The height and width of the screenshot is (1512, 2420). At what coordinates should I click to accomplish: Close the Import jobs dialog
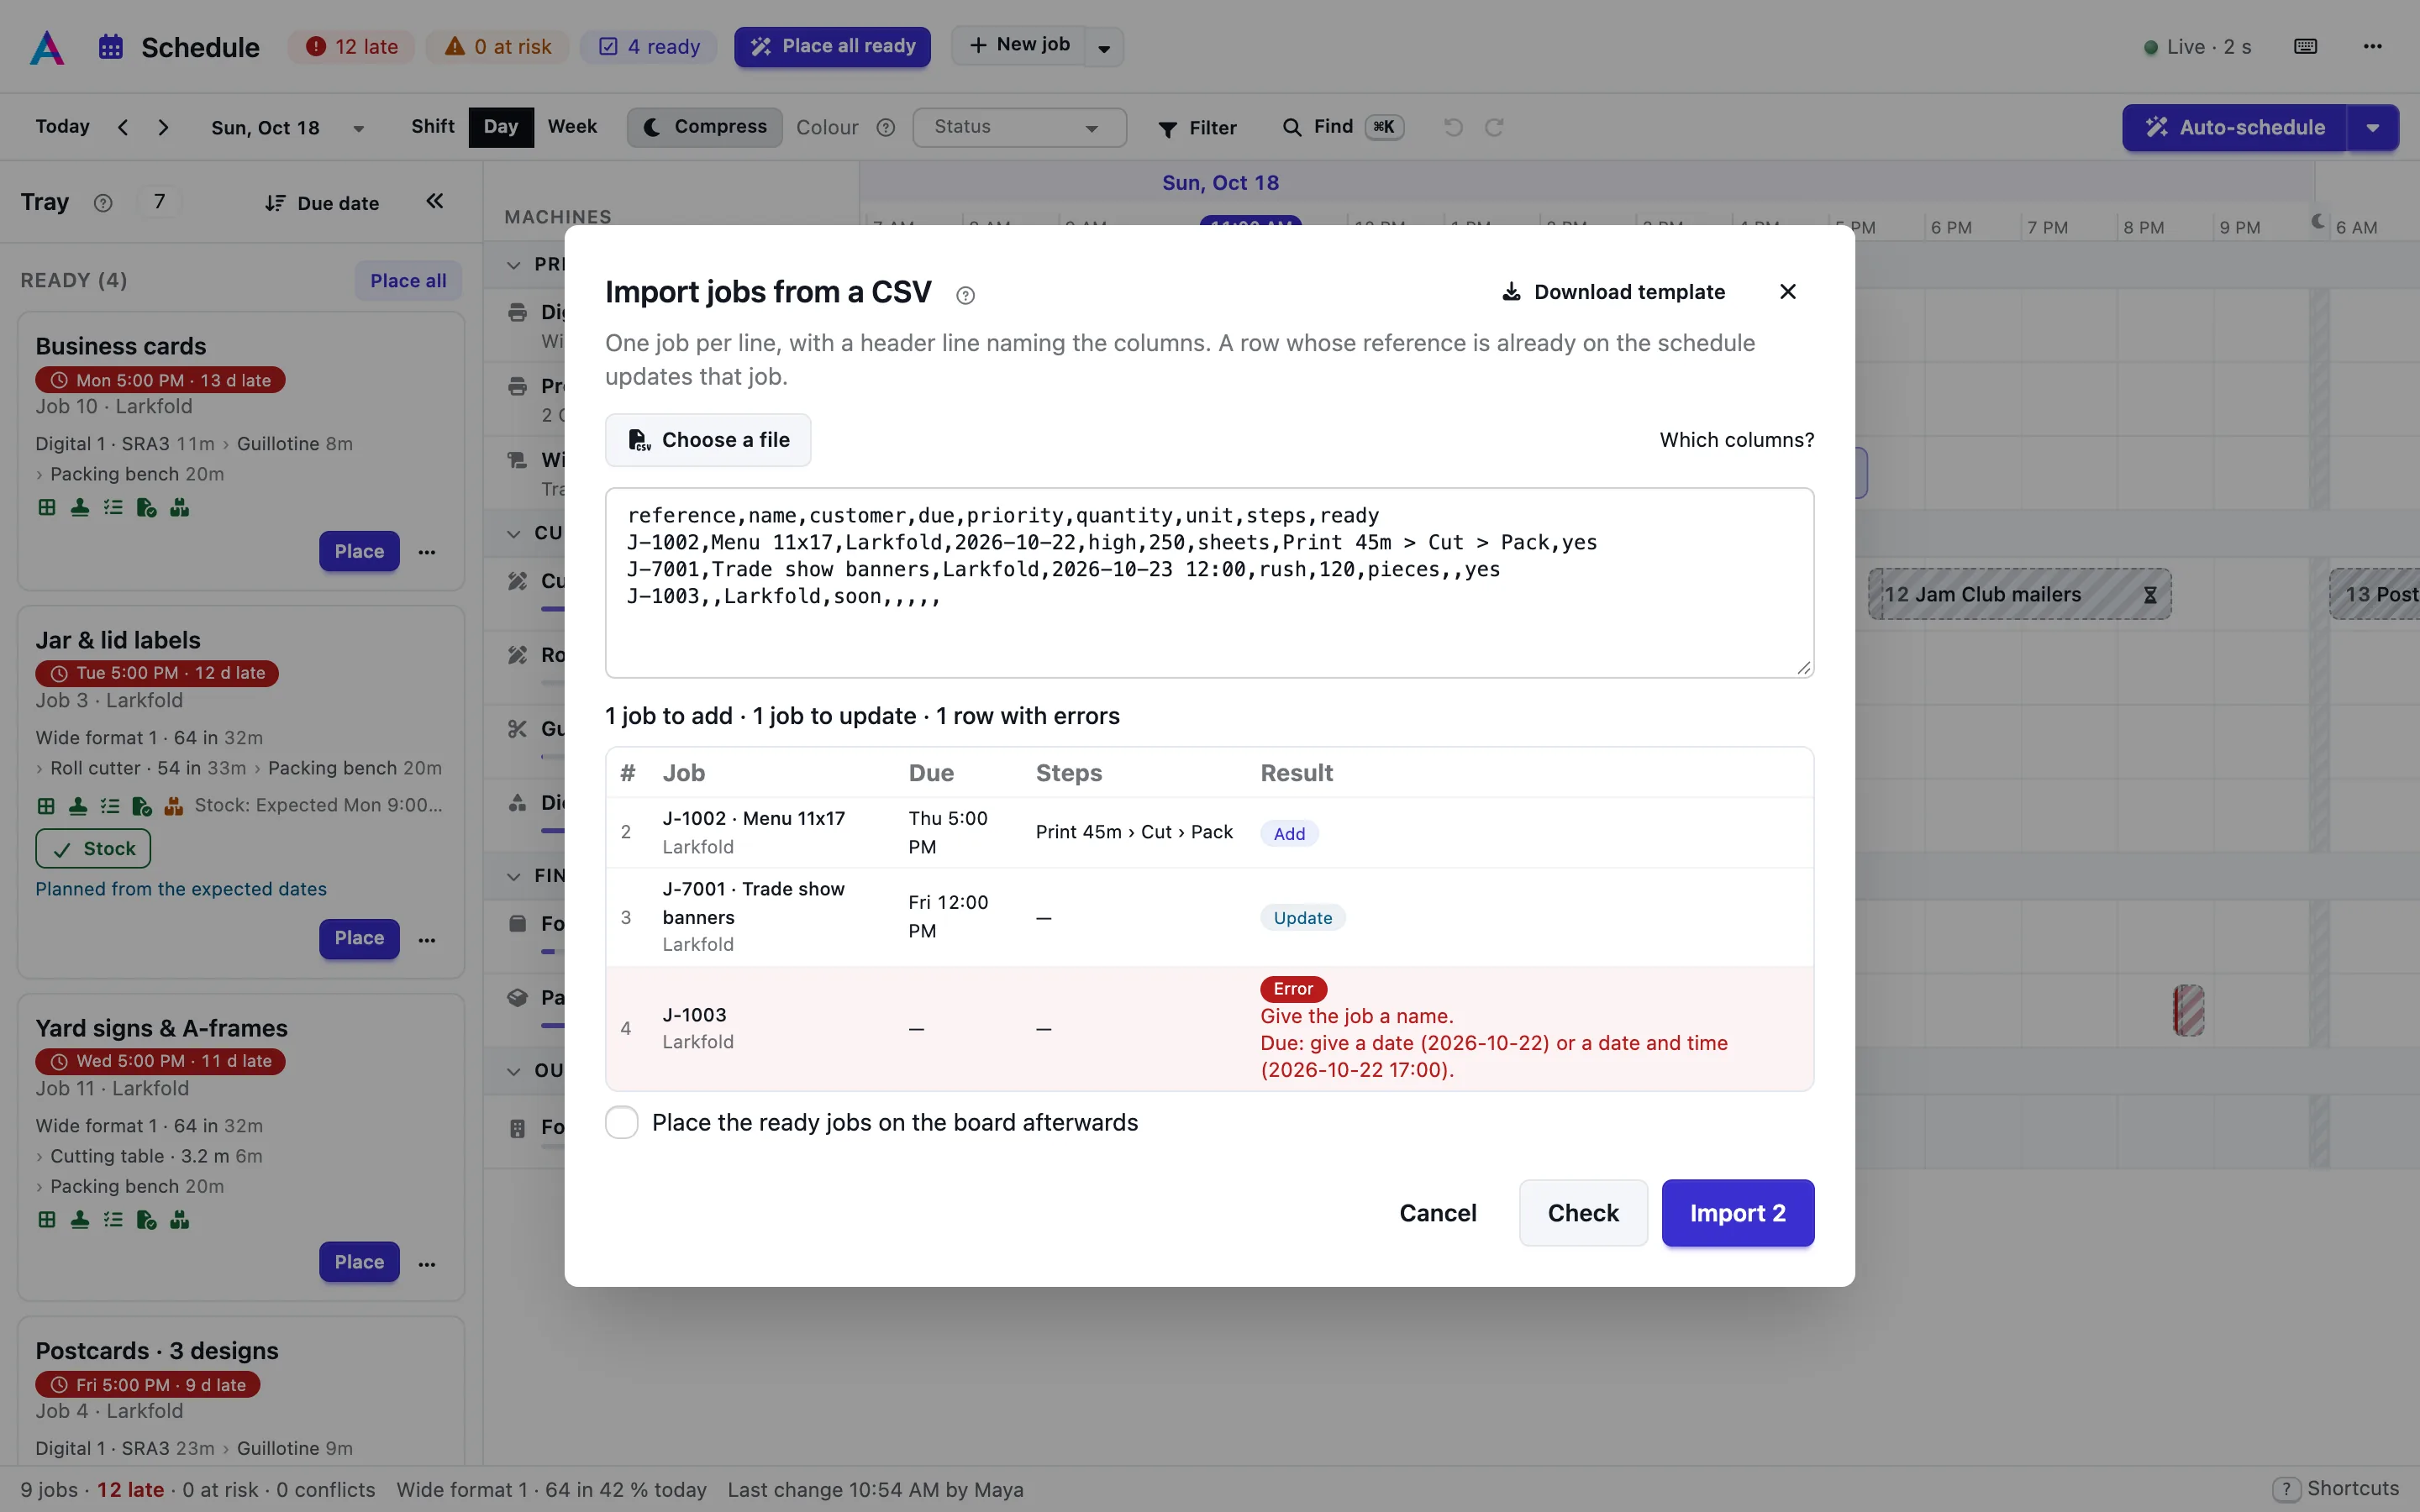(x=1788, y=292)
